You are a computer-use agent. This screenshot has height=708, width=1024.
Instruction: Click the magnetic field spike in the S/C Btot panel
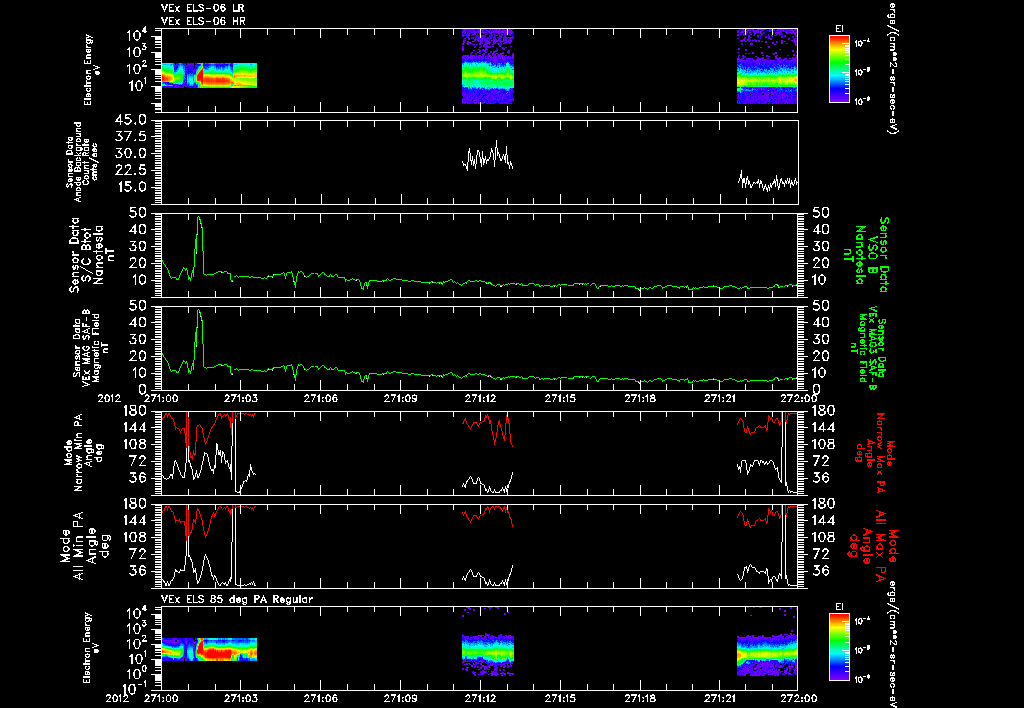tap(199, 245)
